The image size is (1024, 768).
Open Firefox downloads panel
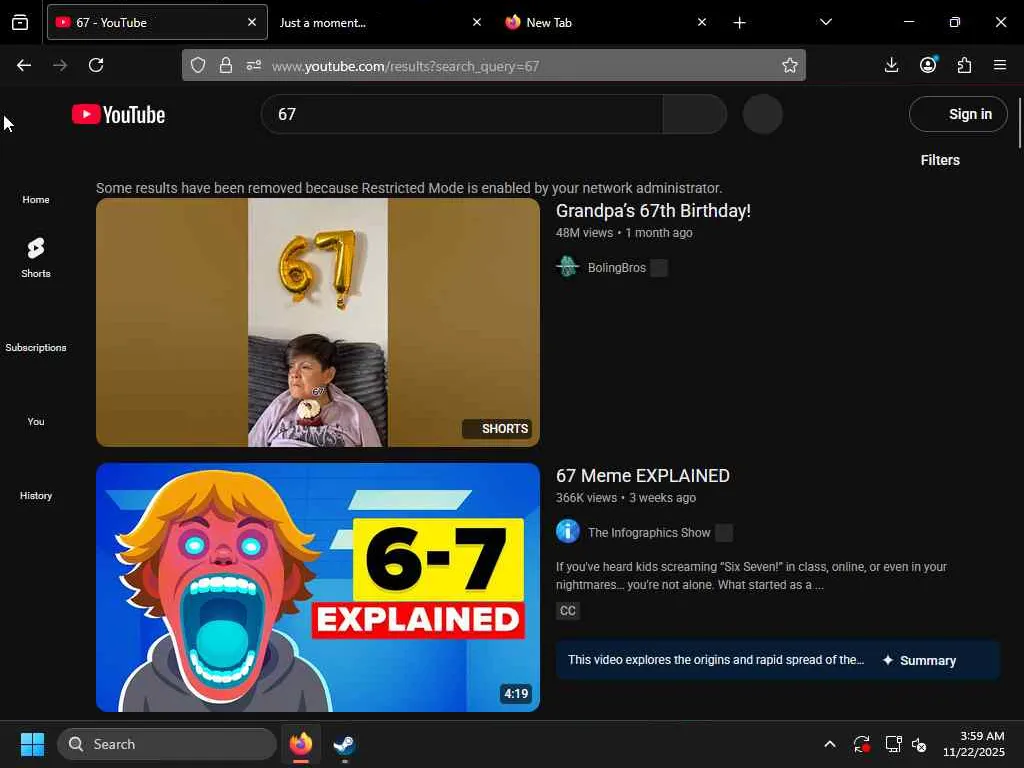pos(891,65)
